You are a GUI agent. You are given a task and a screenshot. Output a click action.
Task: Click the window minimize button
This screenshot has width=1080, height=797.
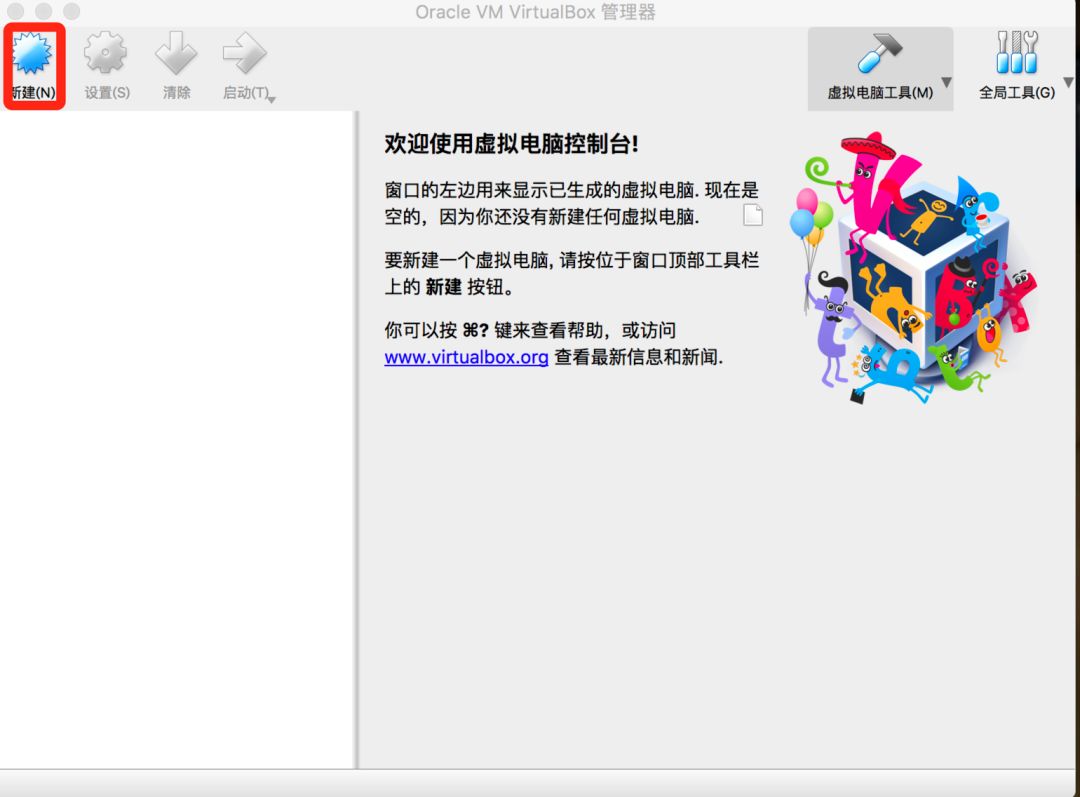pos(43,11)
